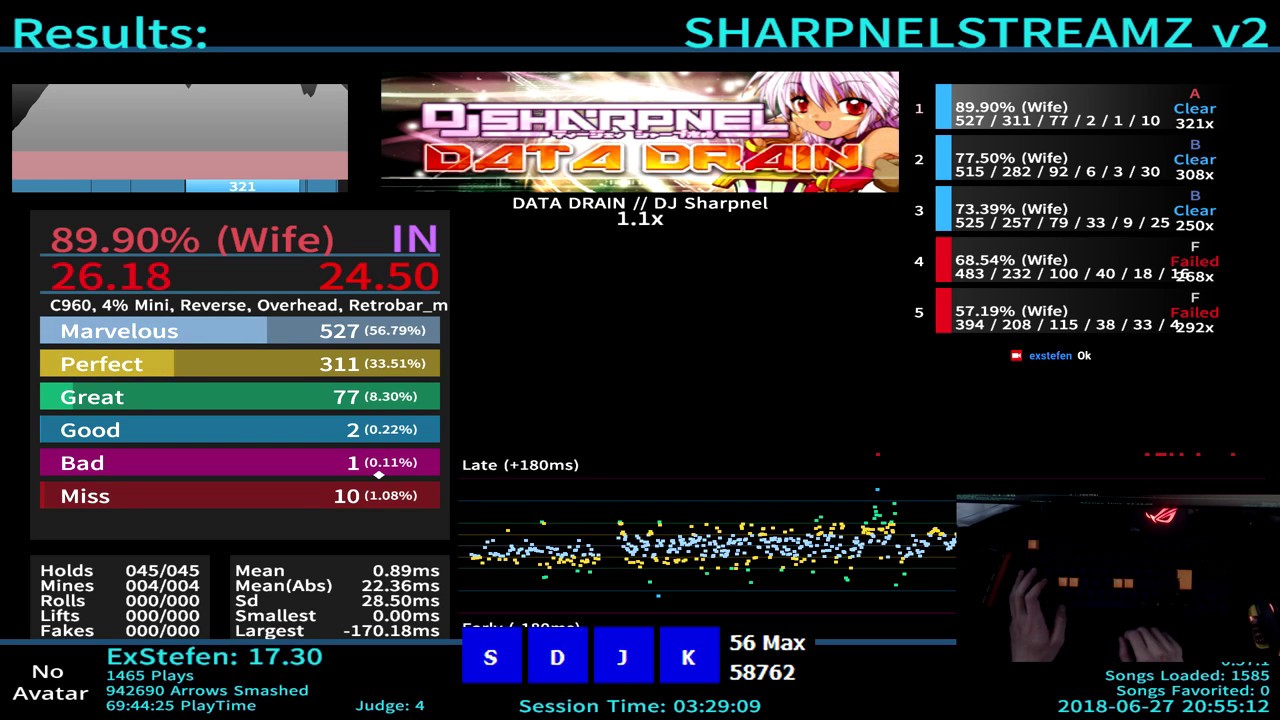This screenshot has width=1280, height=720.
Task: Click the timing offset scatter plot
Action: 708,545
